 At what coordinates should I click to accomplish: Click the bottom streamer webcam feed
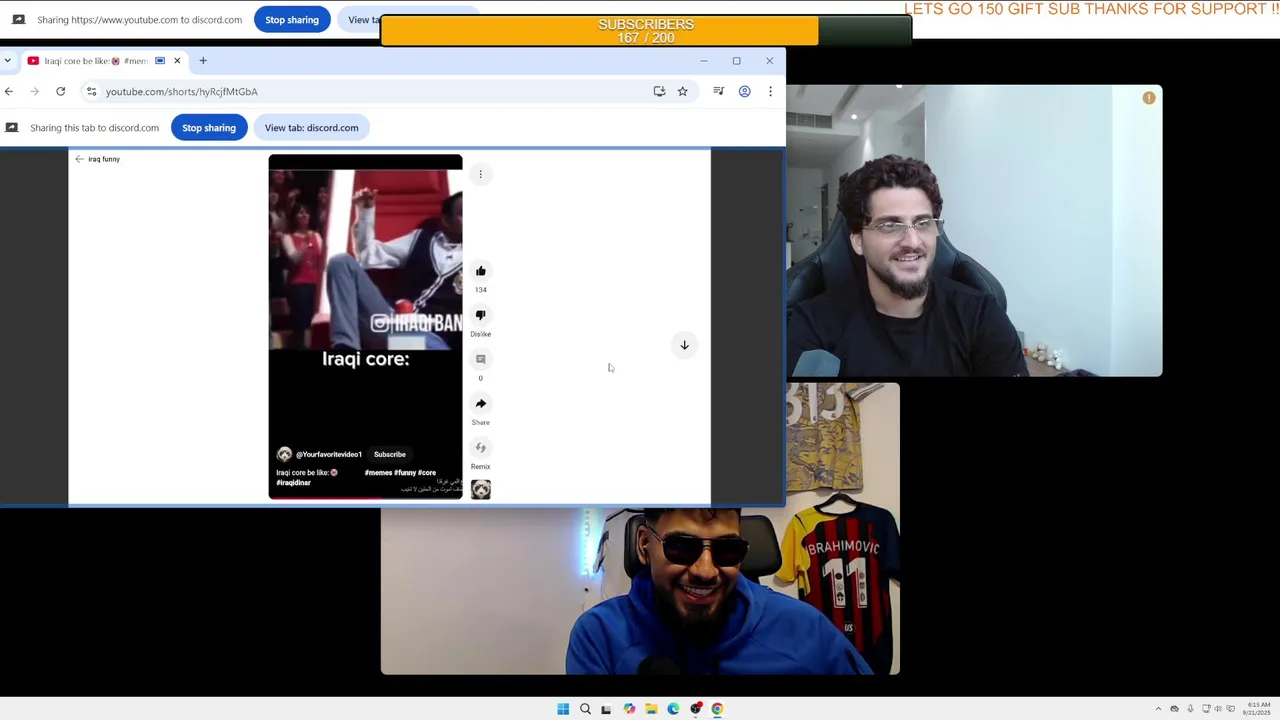click(x=640, y=590)
